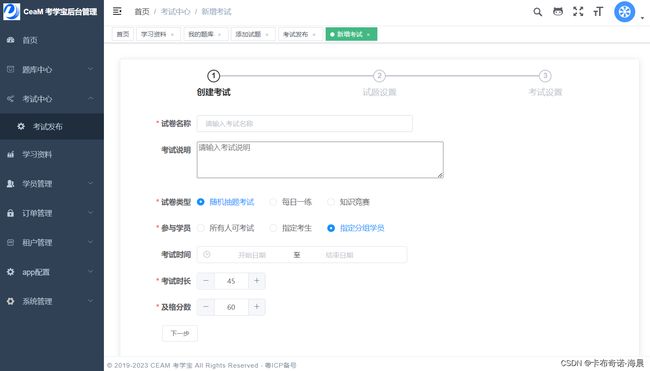
Task: Click step 1 创建考试 indicator
Action: click(x=213, y=76)
